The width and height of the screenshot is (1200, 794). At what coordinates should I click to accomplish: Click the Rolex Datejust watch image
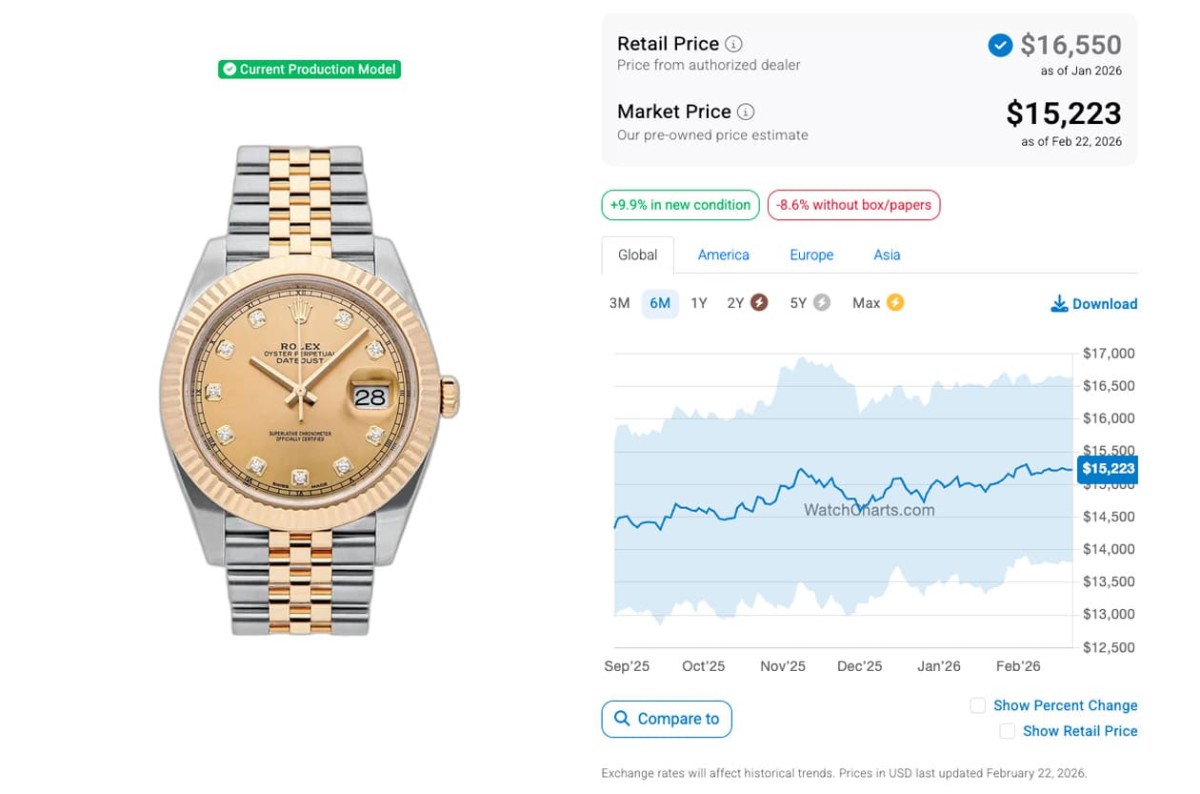pos(309,391)
